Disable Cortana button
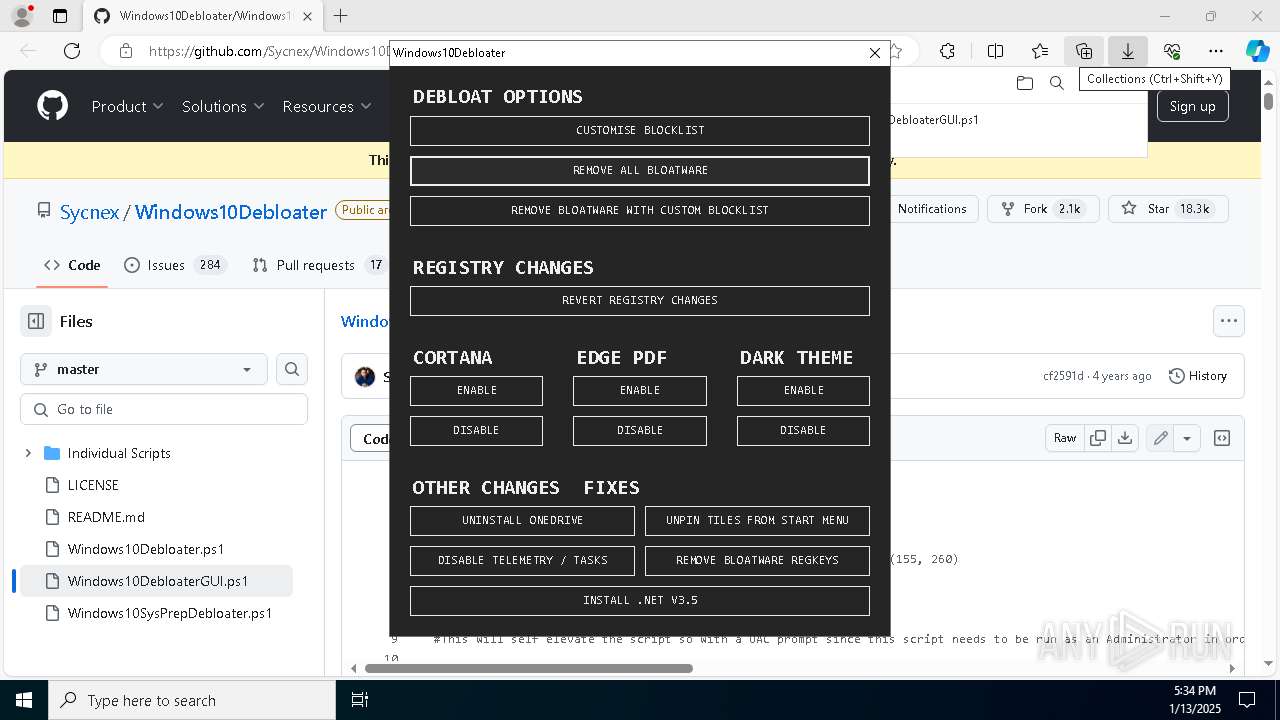The image size is (1280, 720). coord(476,431)
